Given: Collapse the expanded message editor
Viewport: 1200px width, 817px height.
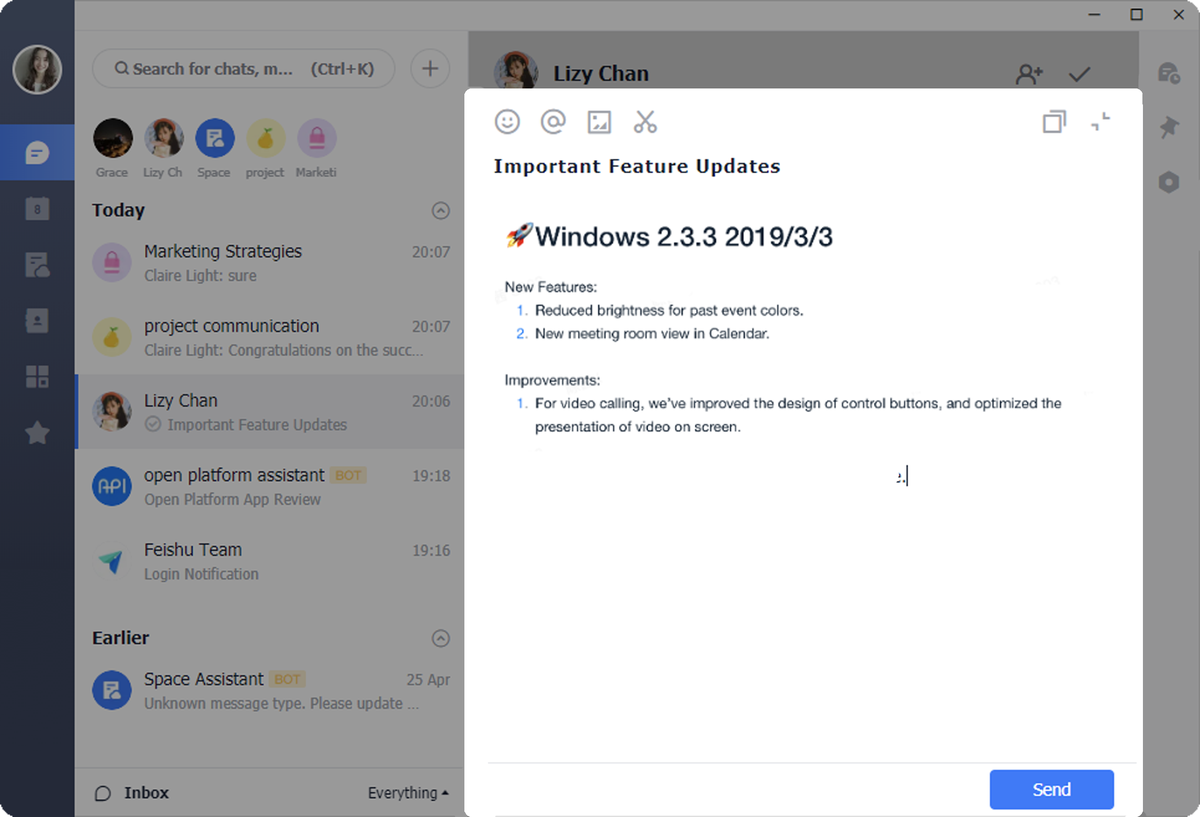Looking at the screenshot, I should click(1100, 122).
